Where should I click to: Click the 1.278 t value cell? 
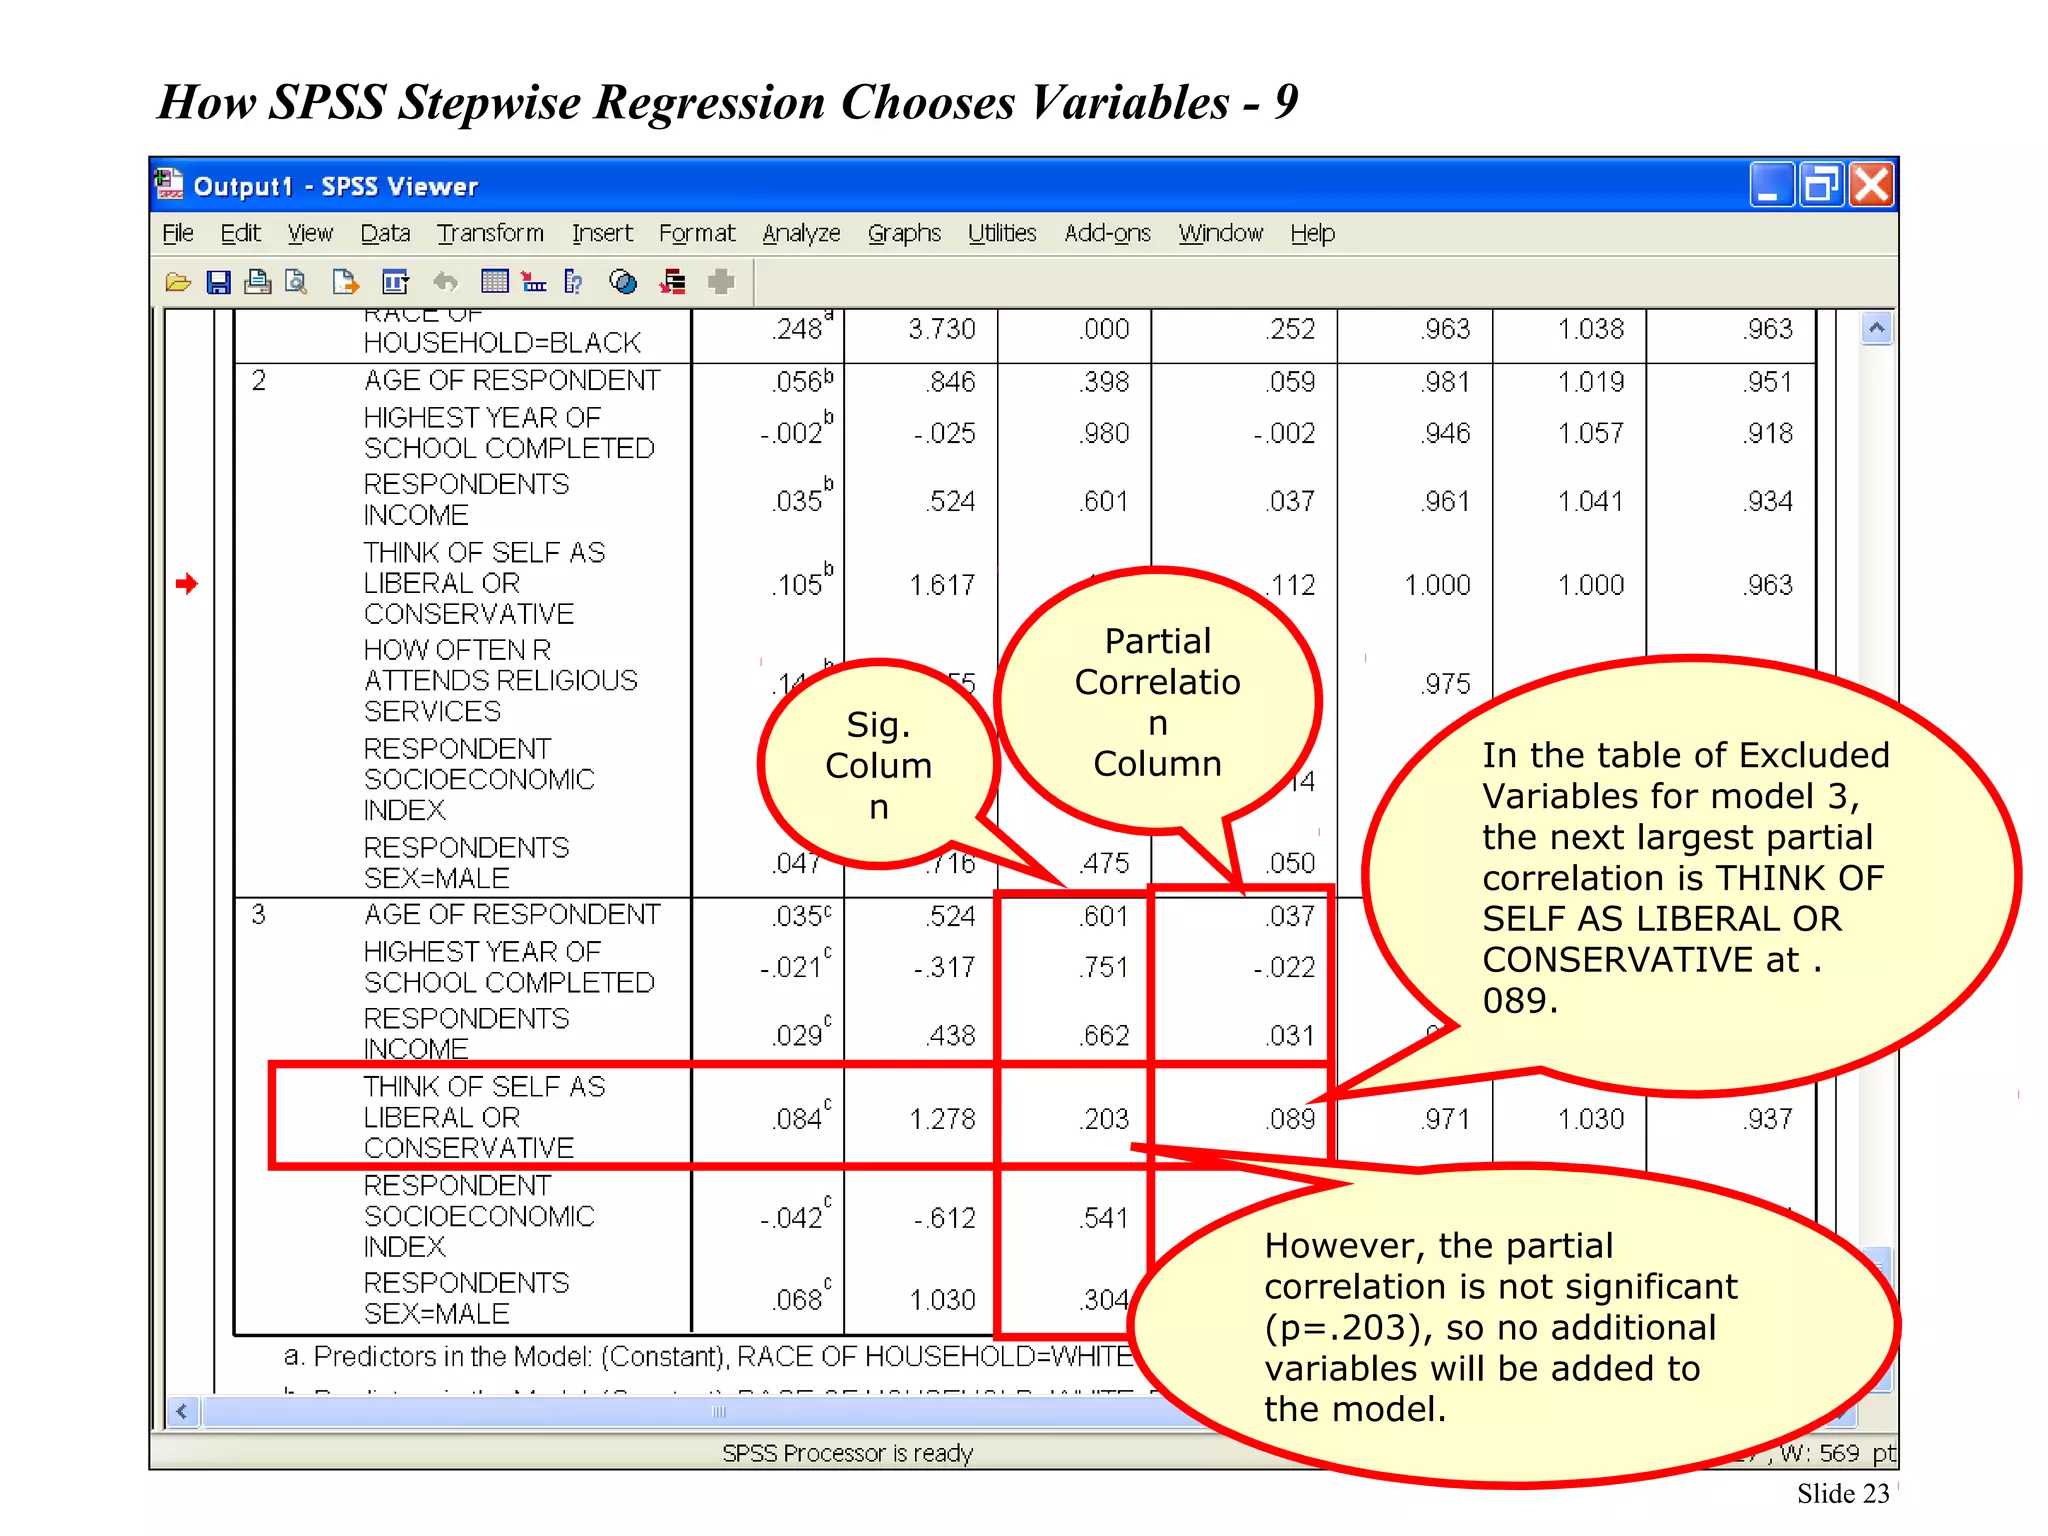pyautogui.click(x=942, y=1118)
